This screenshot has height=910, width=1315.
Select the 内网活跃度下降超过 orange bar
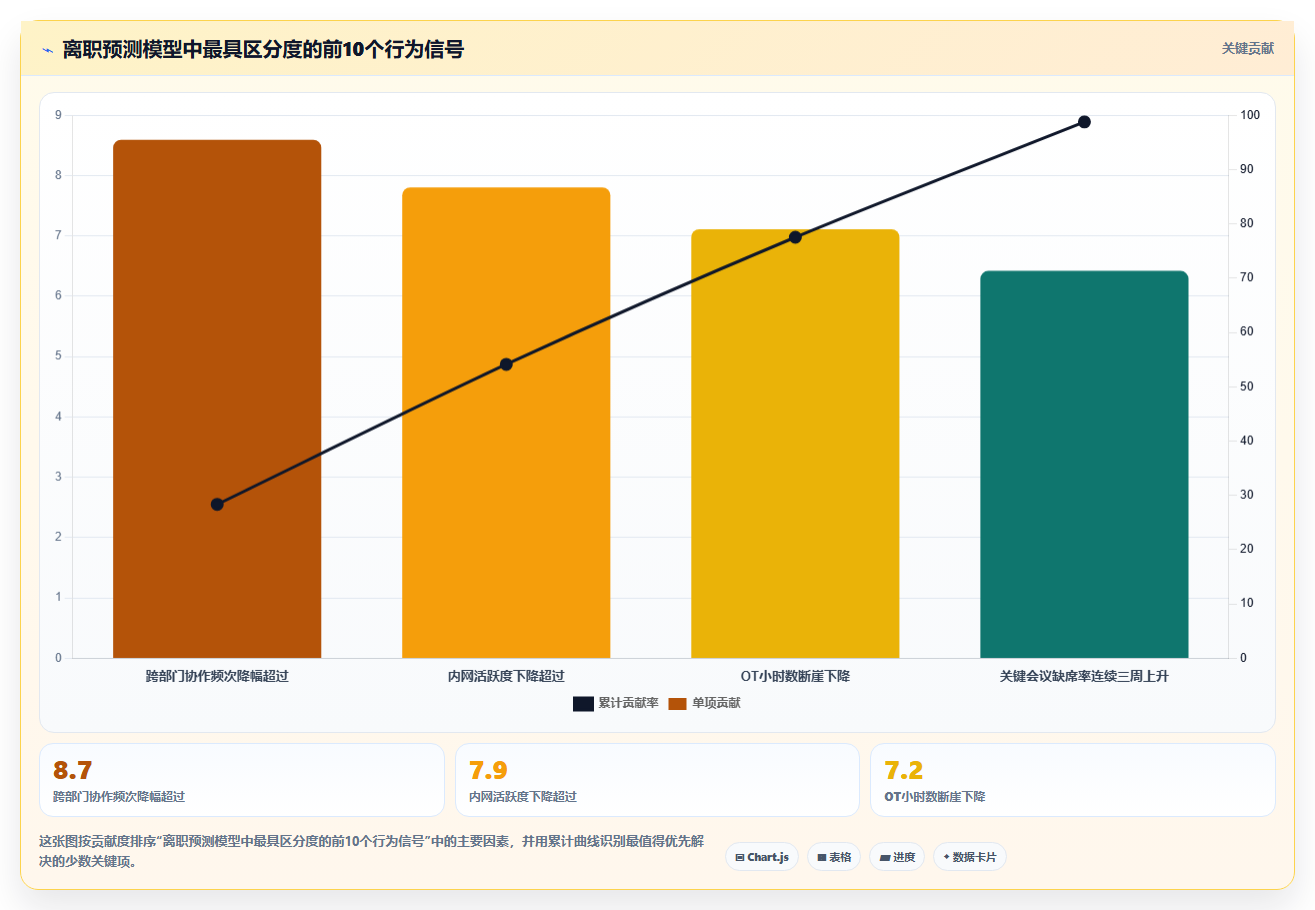pyautogui.click(x=506, y=423)
